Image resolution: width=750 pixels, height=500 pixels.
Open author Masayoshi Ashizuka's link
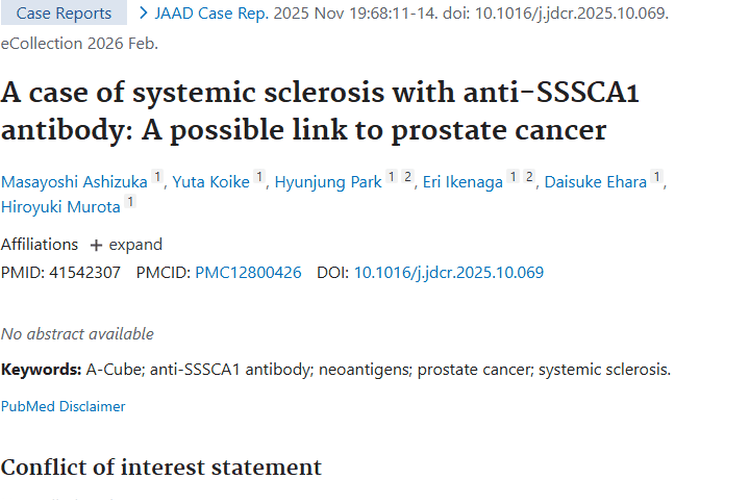coord(74,182)
